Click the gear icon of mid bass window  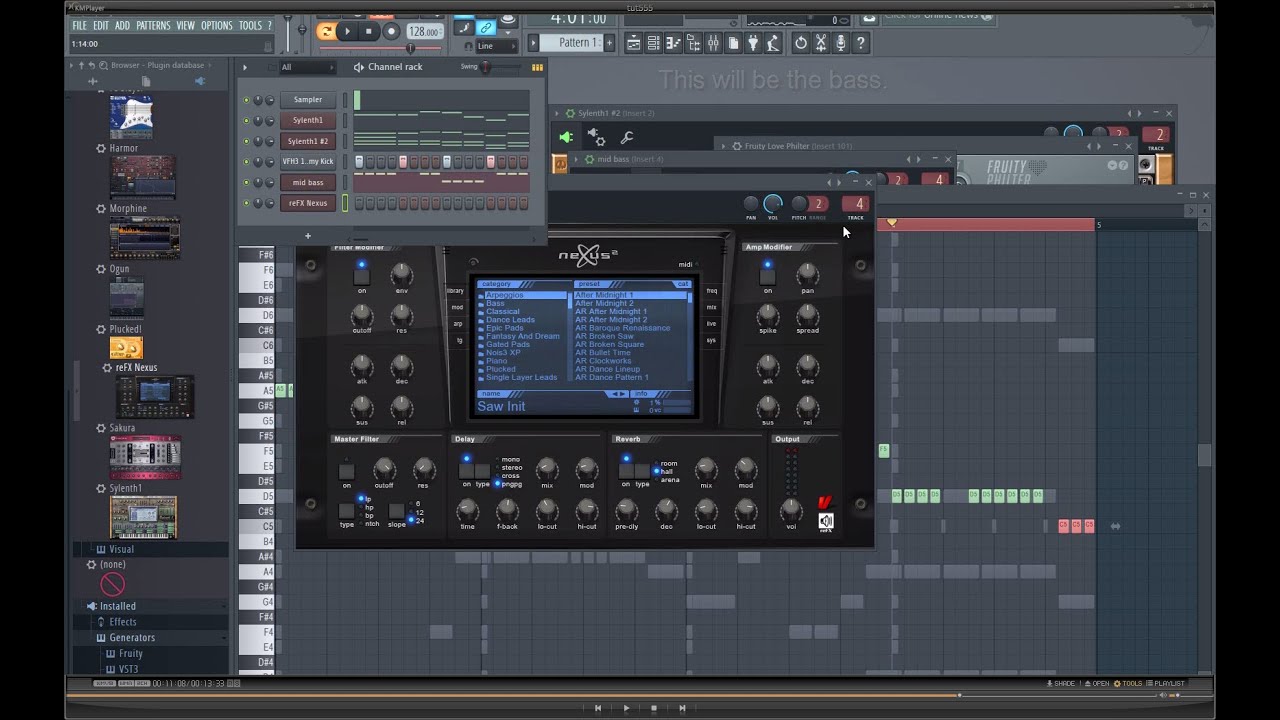589,159
